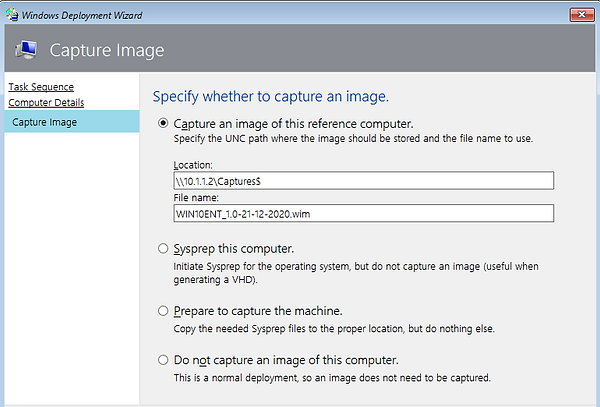Pick the 'Prepare to capture the machine' radio

point(163,311)
